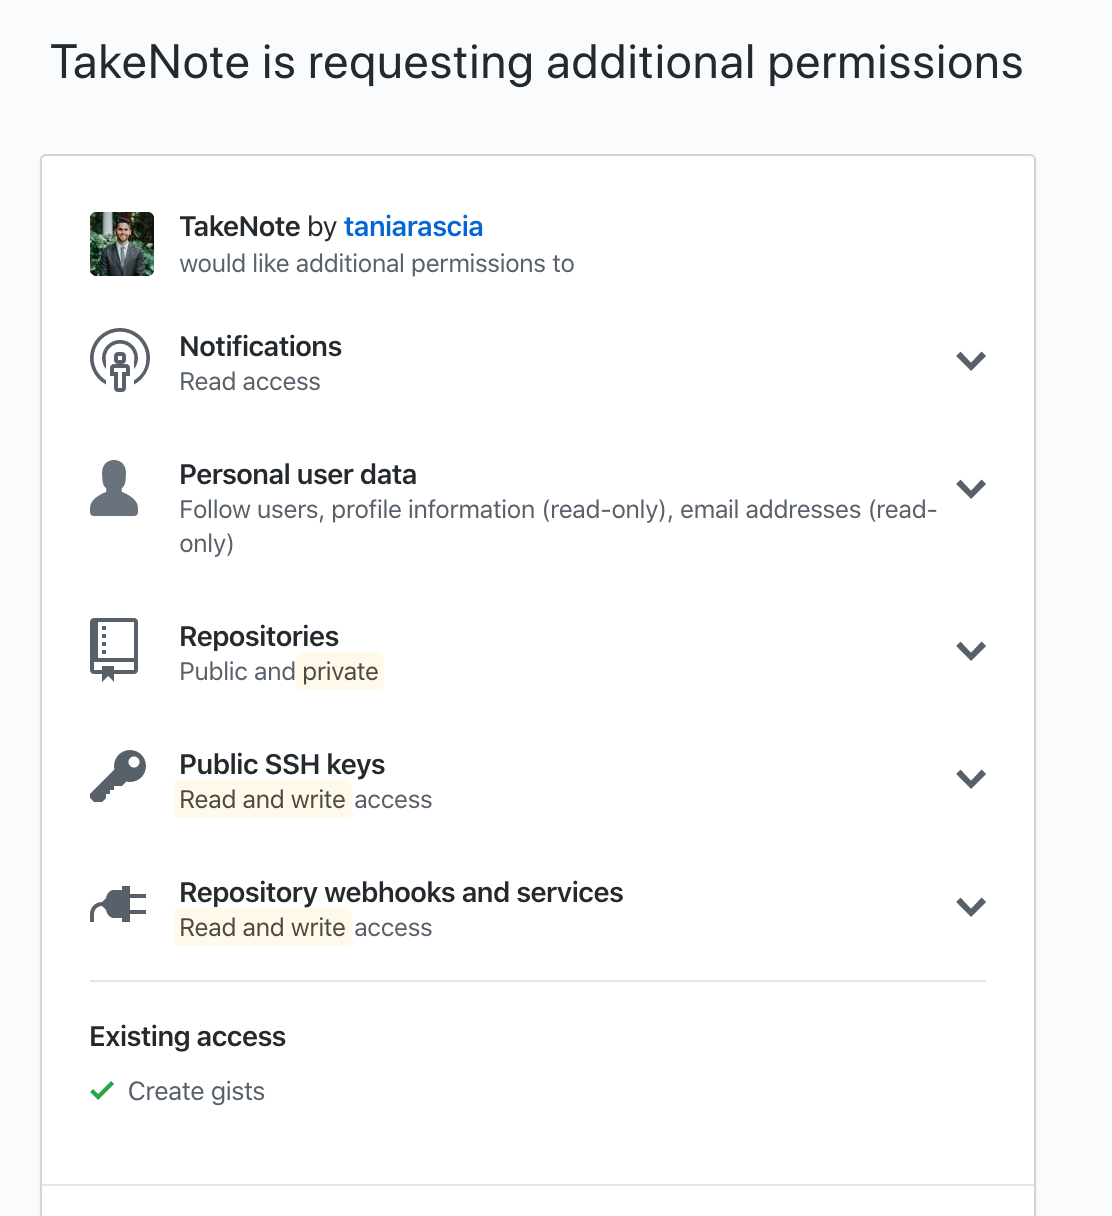Screen dimensions: 1112x1216
Task: Click the Public SSH keys key icon
Action: point(117,778)
